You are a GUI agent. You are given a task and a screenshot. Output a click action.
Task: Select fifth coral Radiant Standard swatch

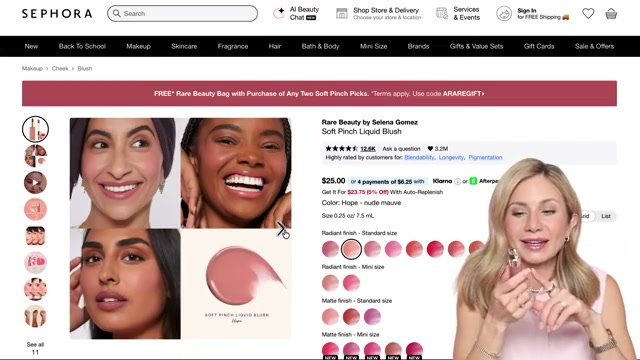[x=414, y=249]
